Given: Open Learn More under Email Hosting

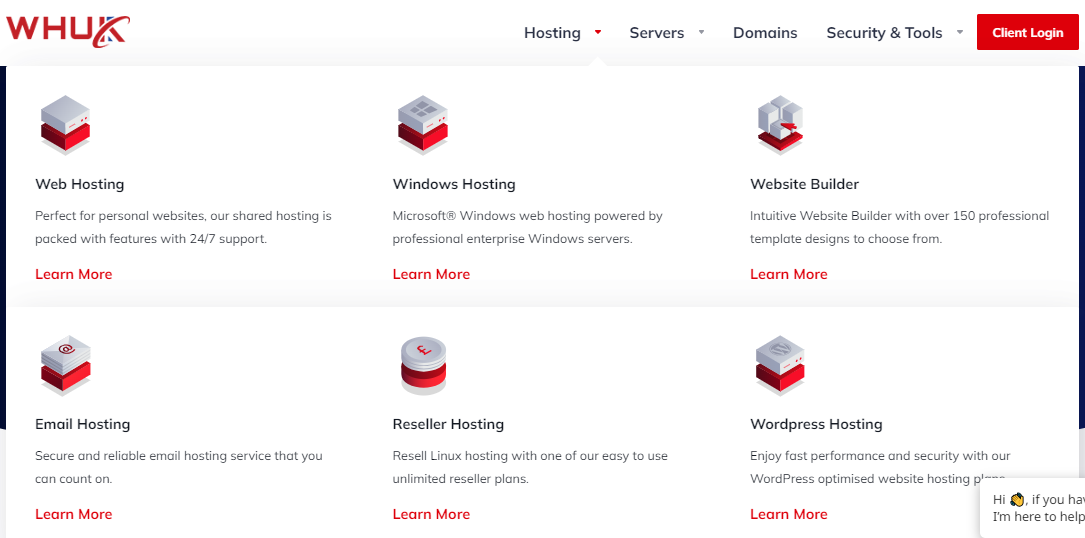Looking at the screenshot, I should tap(74, 514).
